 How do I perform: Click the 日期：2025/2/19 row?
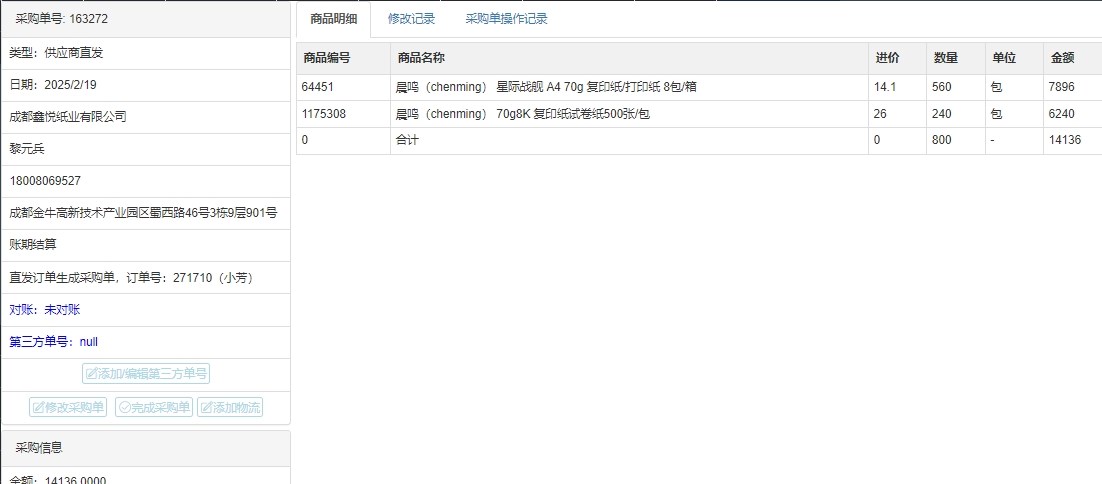tap(145, 85)
